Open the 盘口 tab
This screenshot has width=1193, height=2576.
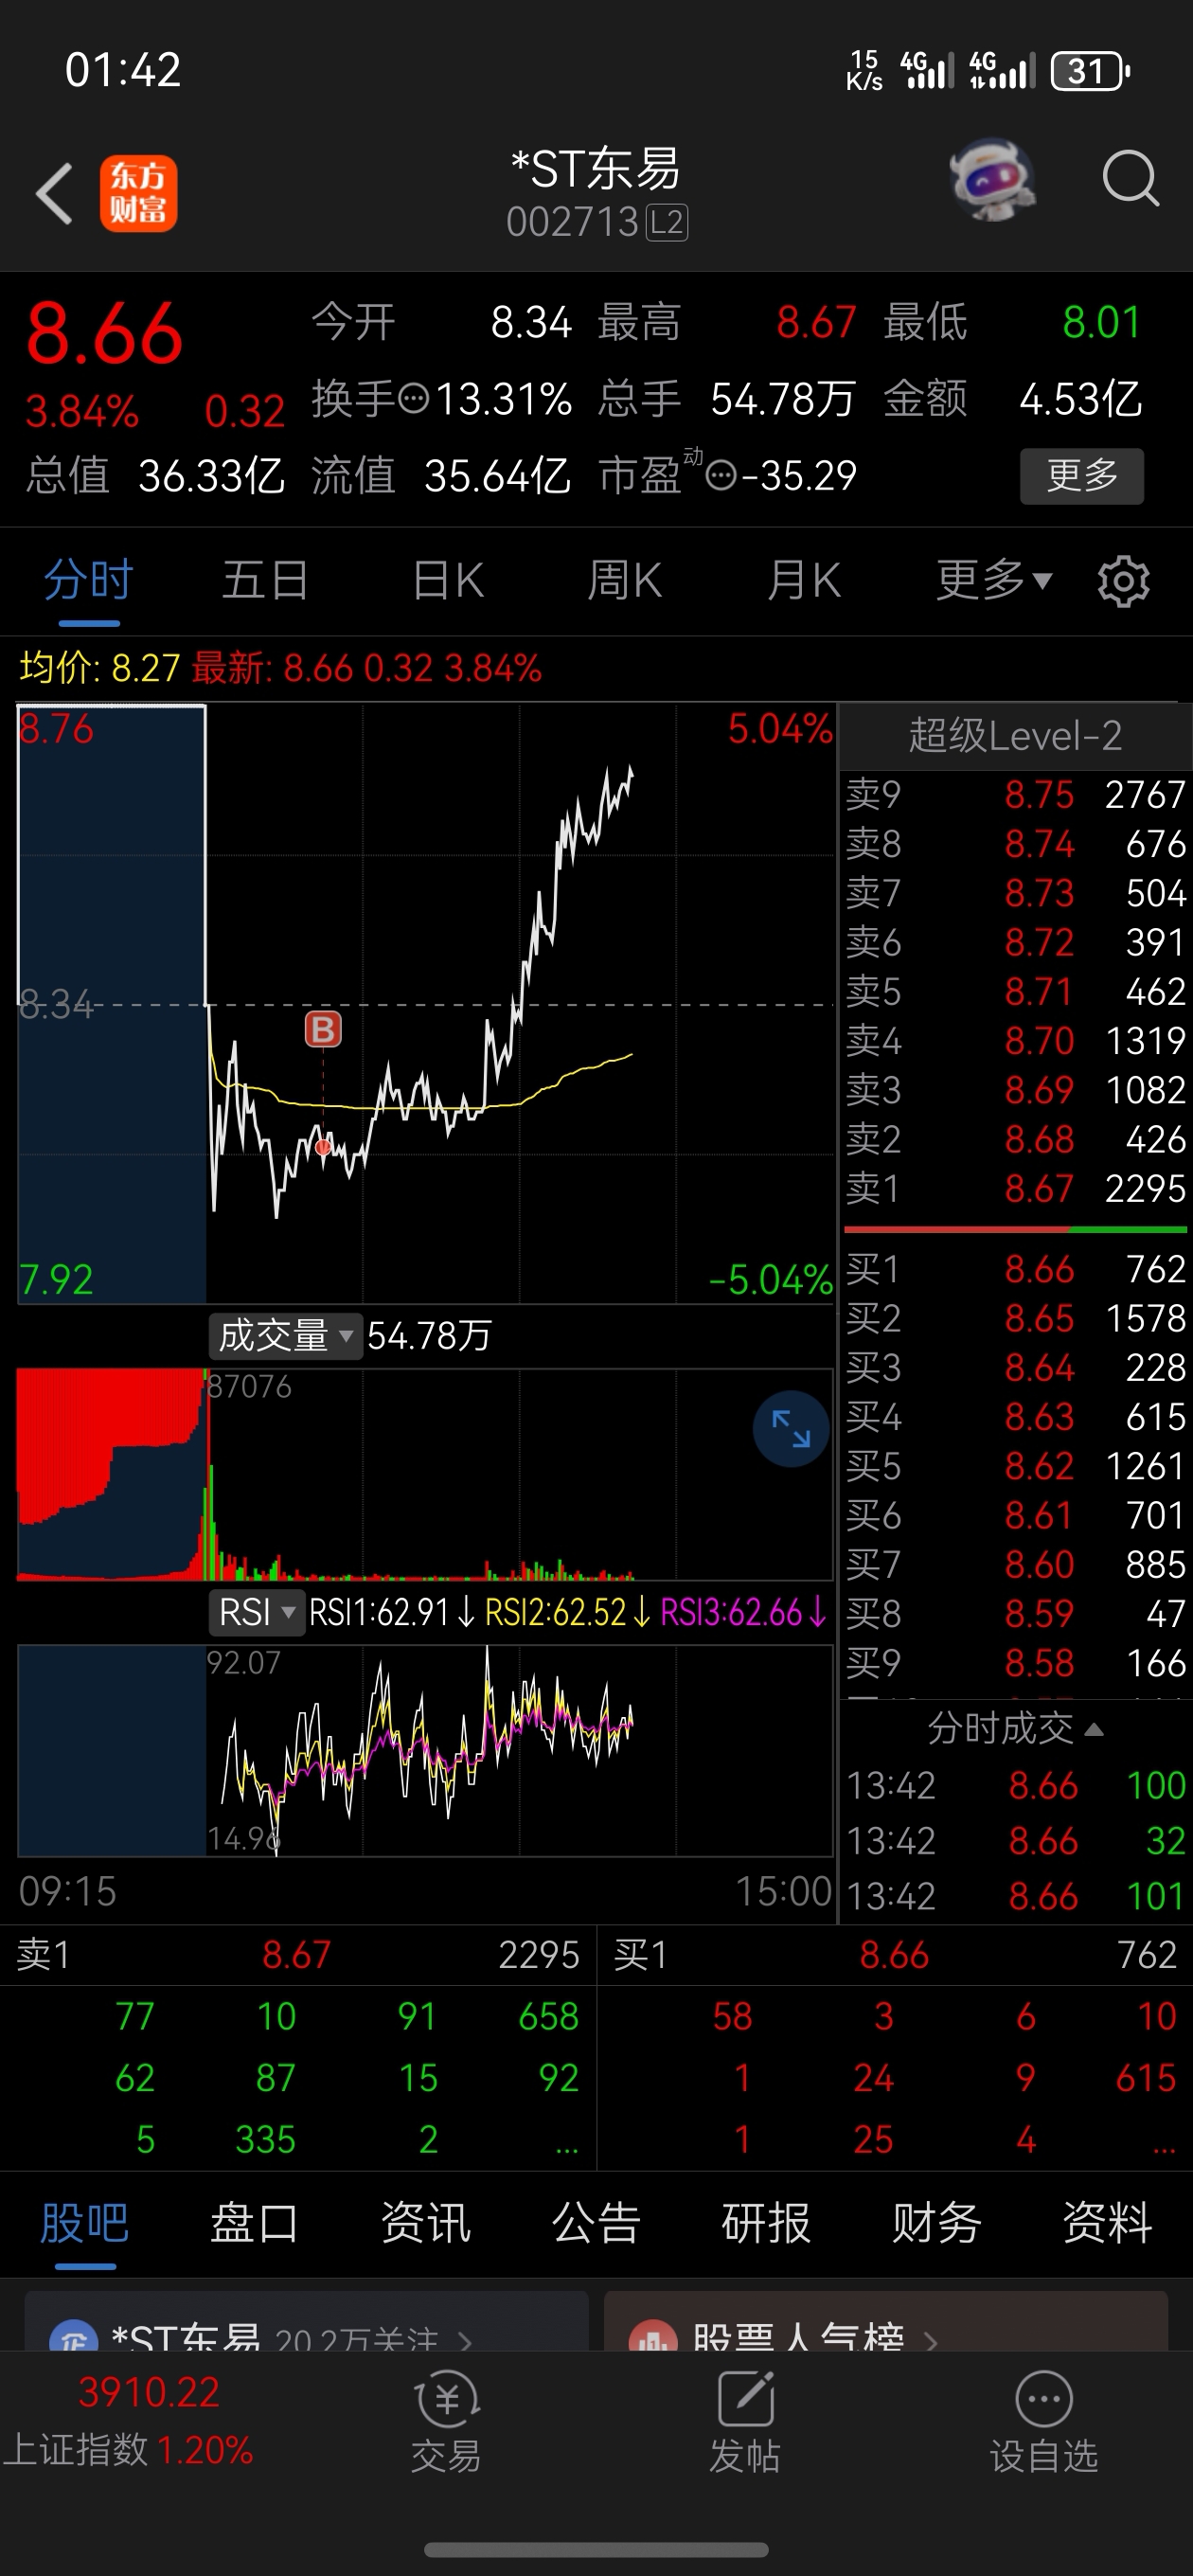point(254,2222)
